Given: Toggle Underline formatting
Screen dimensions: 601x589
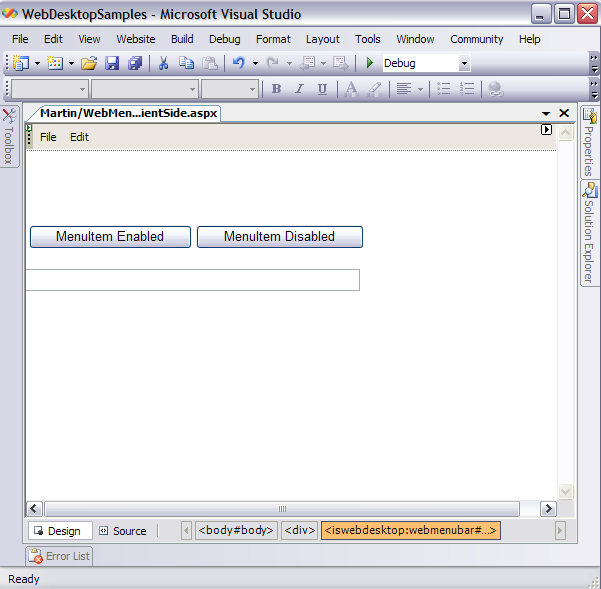Looking at the screenshot, I should 322,89.
